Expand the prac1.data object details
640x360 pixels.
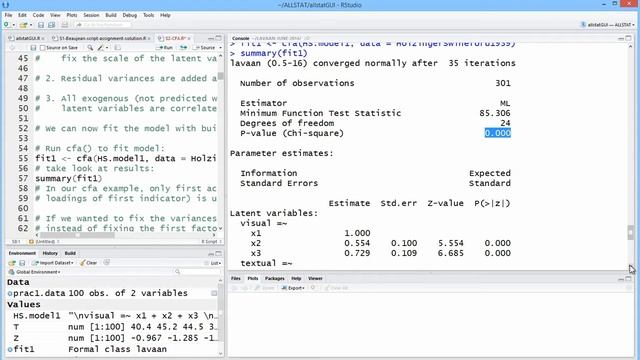tap(10, 293)
